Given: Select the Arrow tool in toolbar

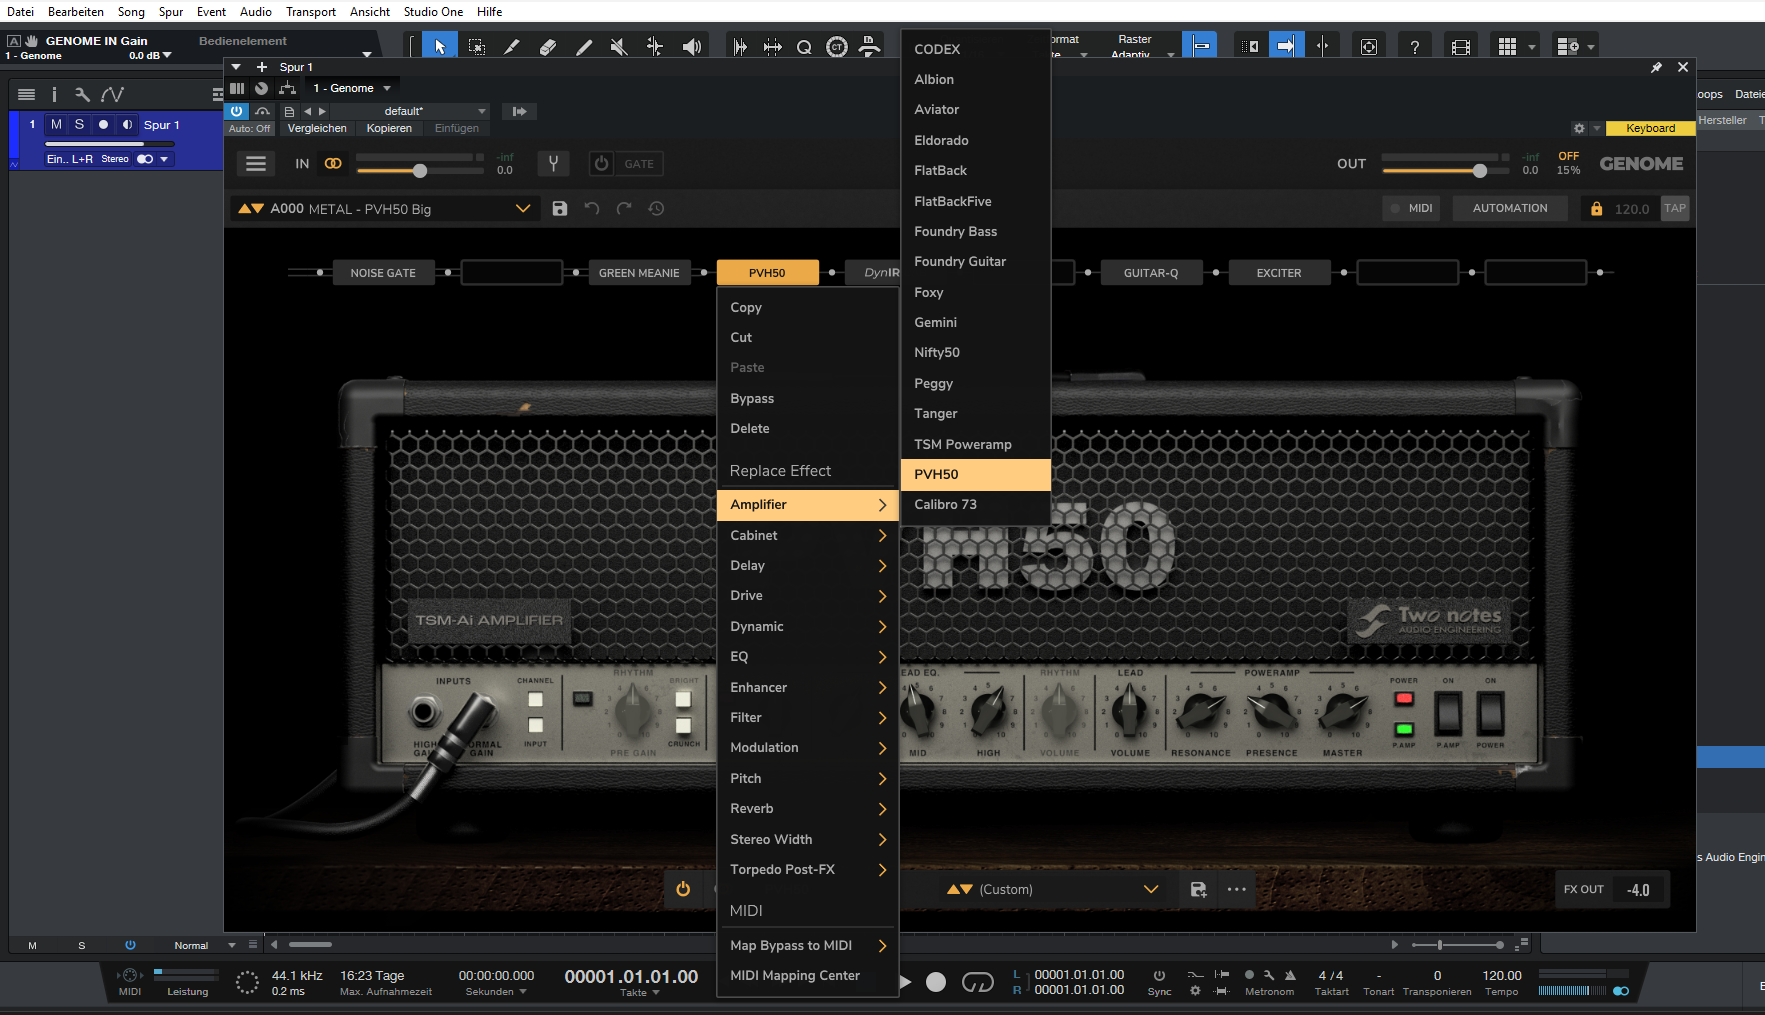Looking at the screenshot, I should click(x=440, y=47).
